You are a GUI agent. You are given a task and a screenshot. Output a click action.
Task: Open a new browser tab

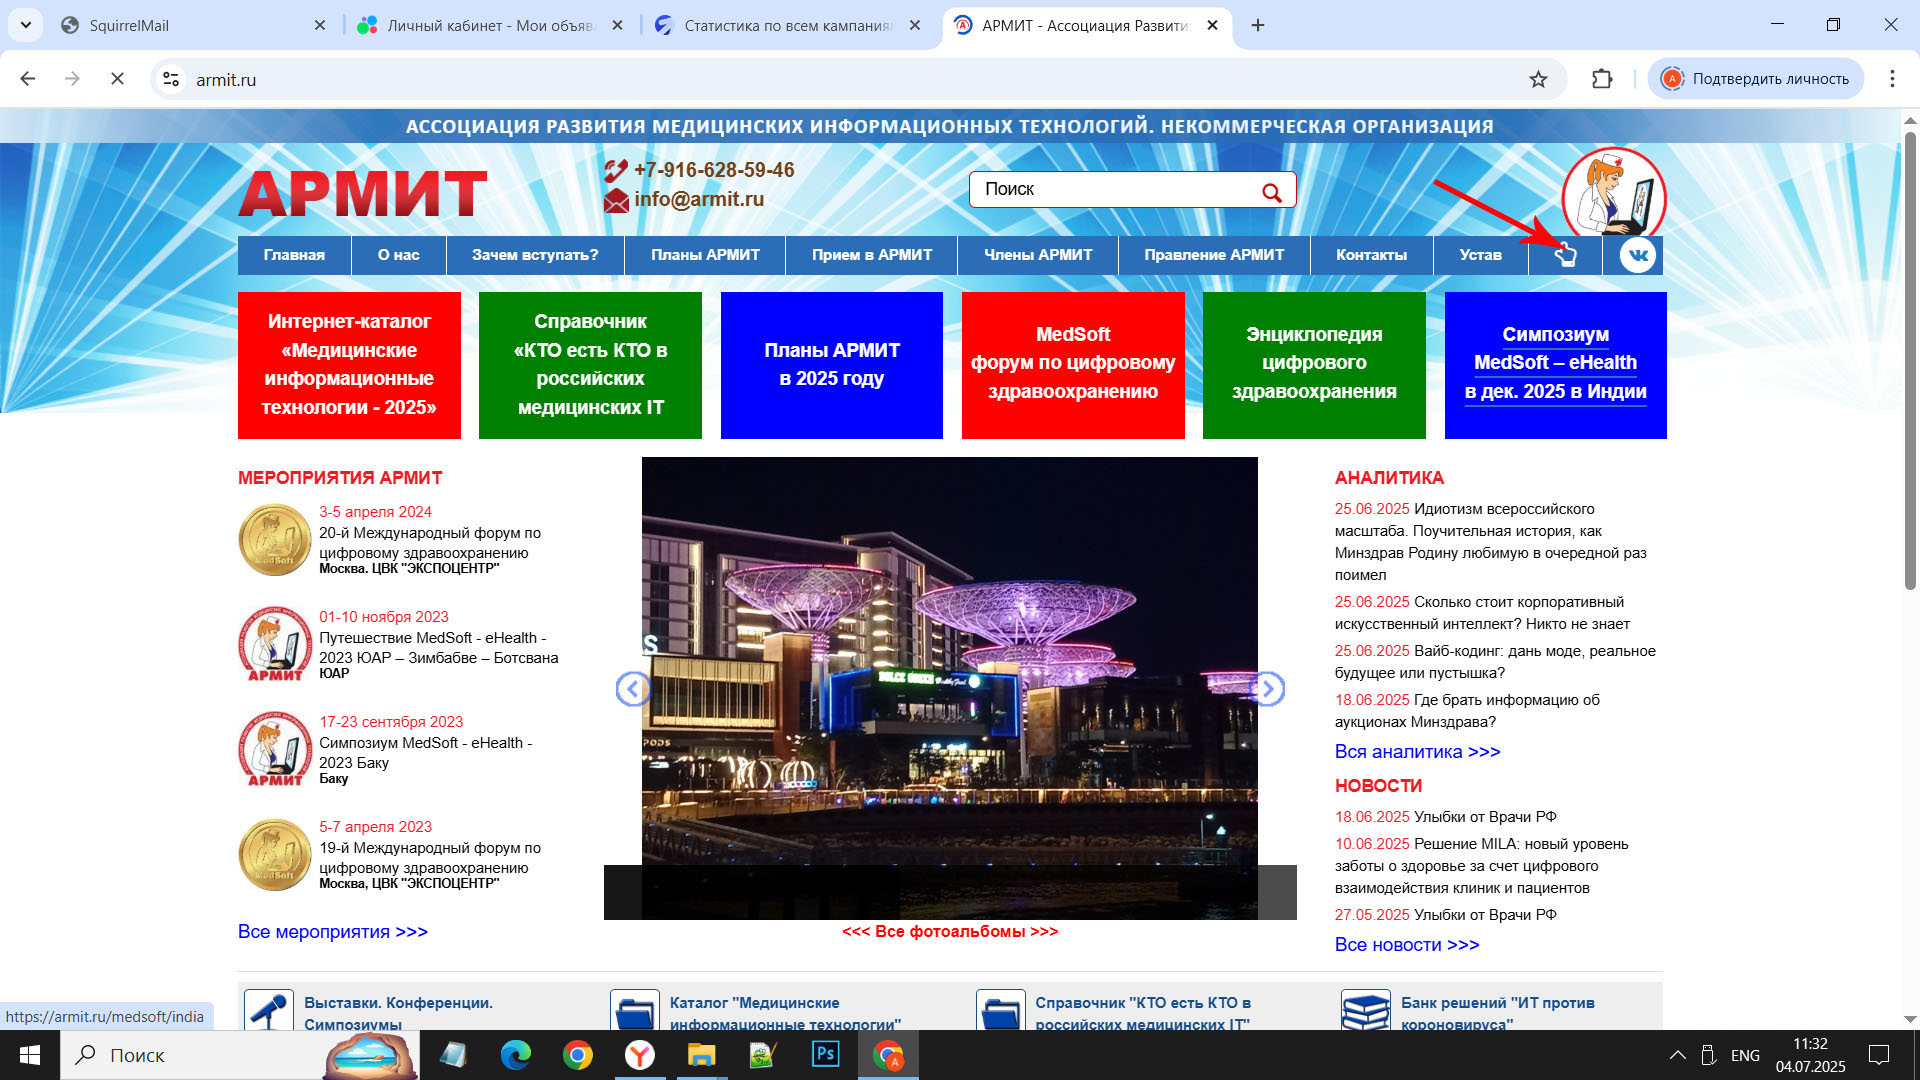(1258, 25)
